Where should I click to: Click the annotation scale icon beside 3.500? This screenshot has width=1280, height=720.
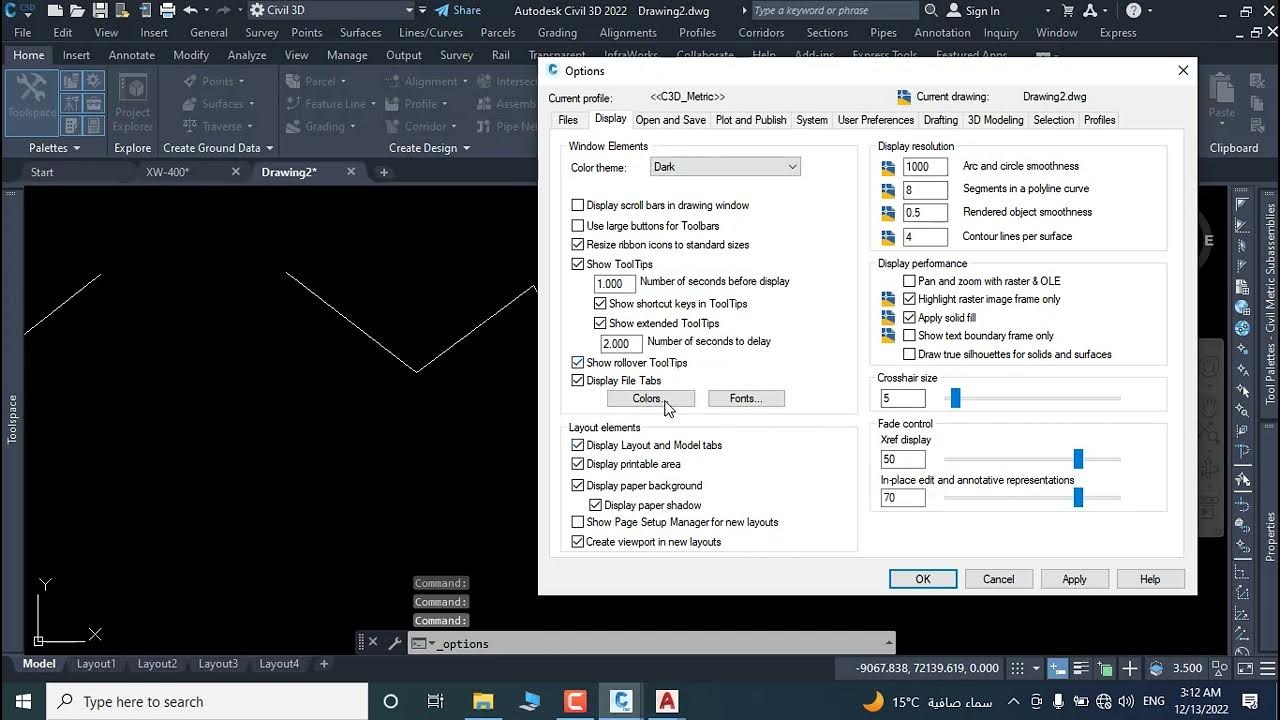tap(1156, 669)
